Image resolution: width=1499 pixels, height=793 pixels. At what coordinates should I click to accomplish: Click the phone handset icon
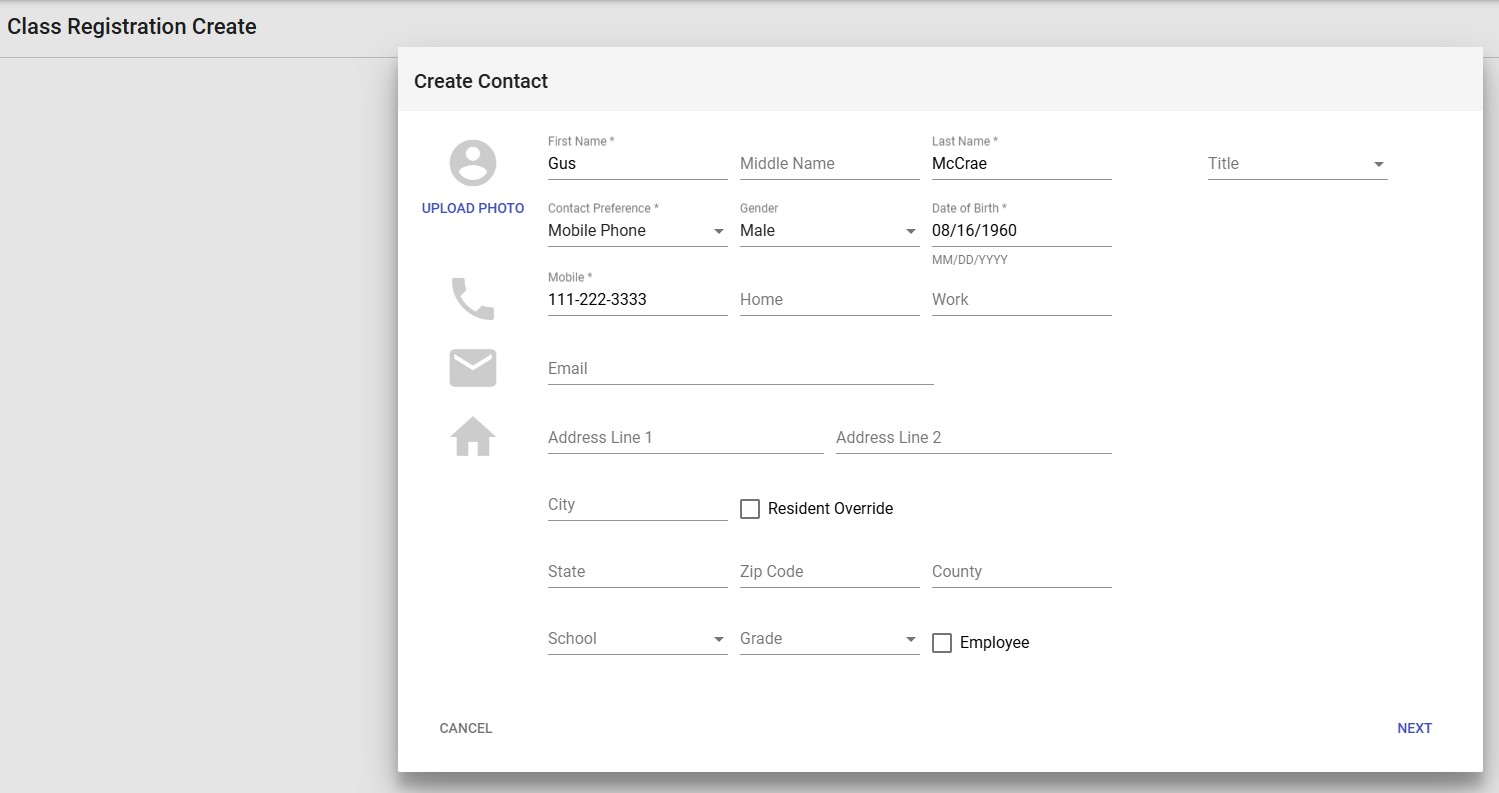[x=473, y=299]
